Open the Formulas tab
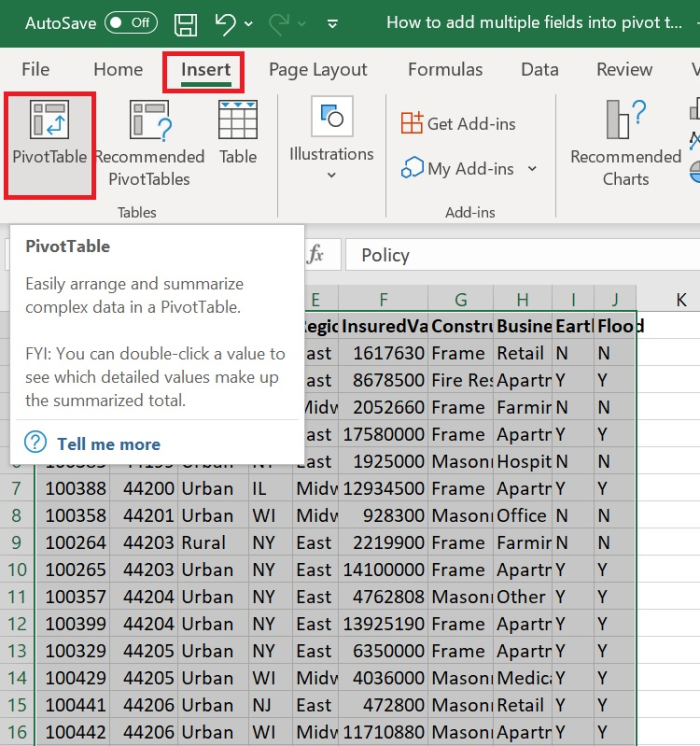Viewport: 700px width, 746px height. point(445,70)
